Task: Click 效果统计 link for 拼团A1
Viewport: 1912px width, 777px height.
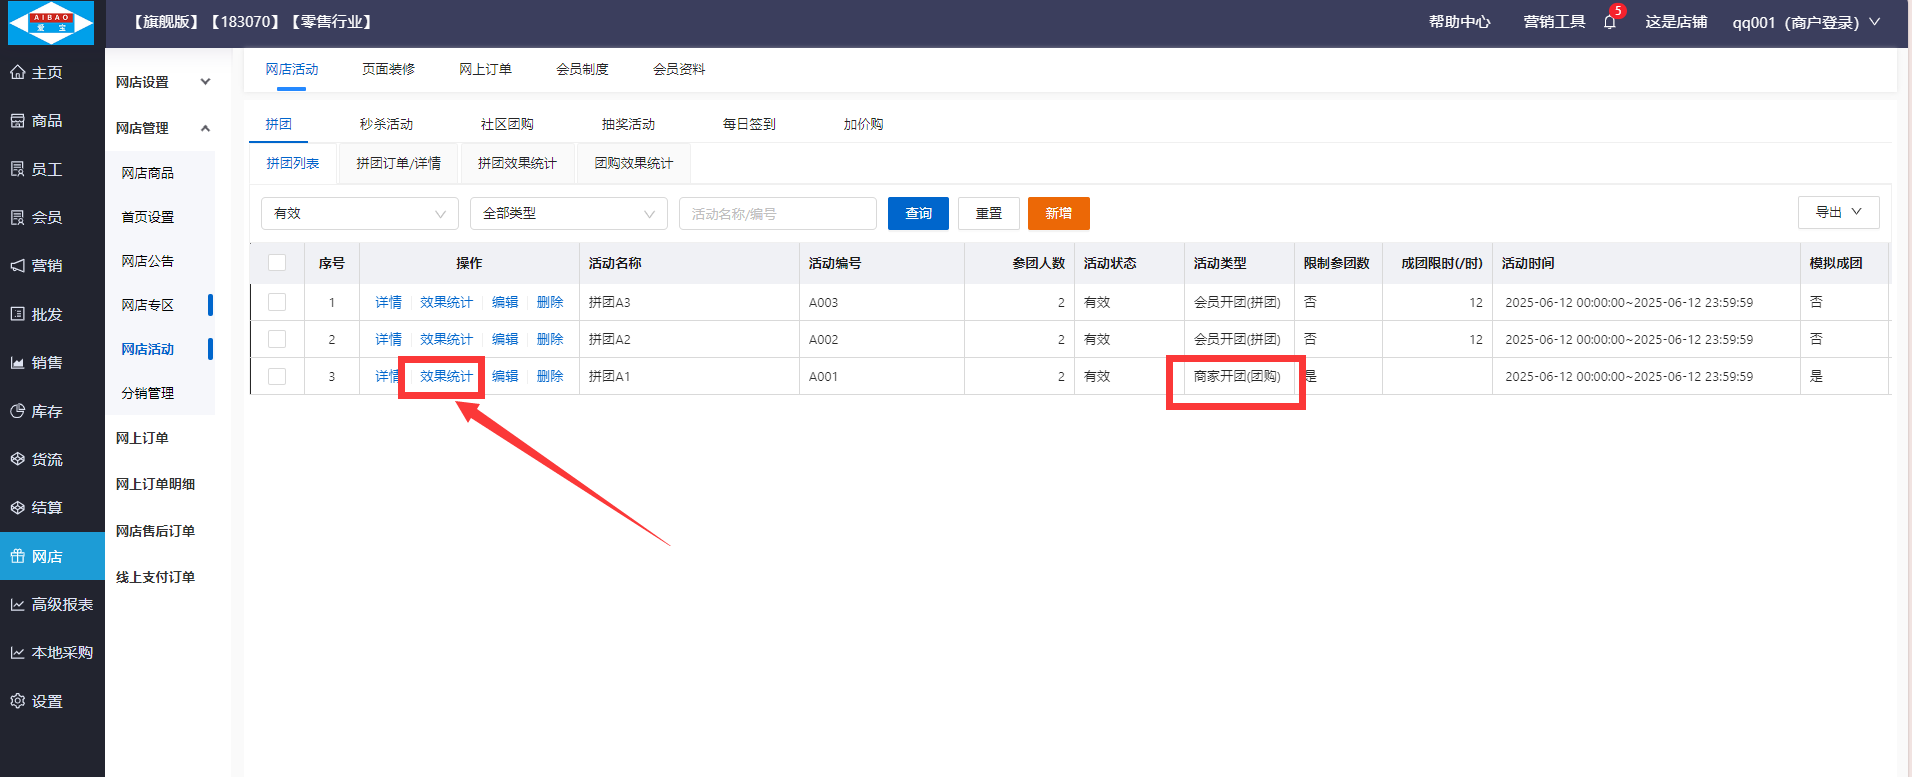Action: pos(446,376)
